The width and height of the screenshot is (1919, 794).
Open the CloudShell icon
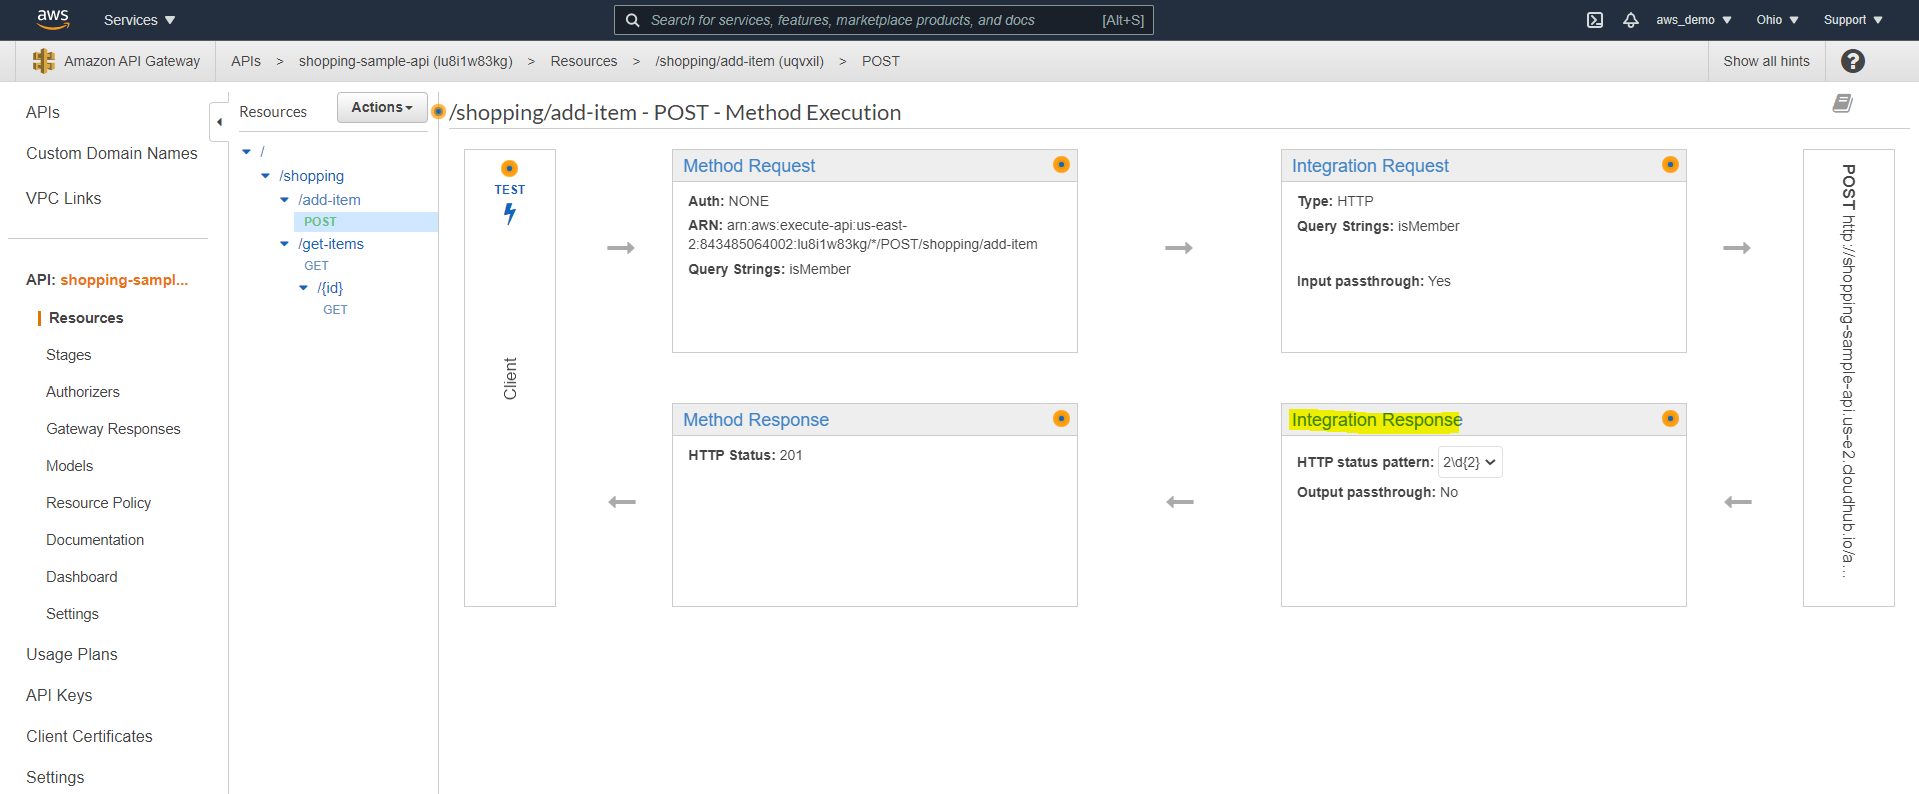[1595, 20]
